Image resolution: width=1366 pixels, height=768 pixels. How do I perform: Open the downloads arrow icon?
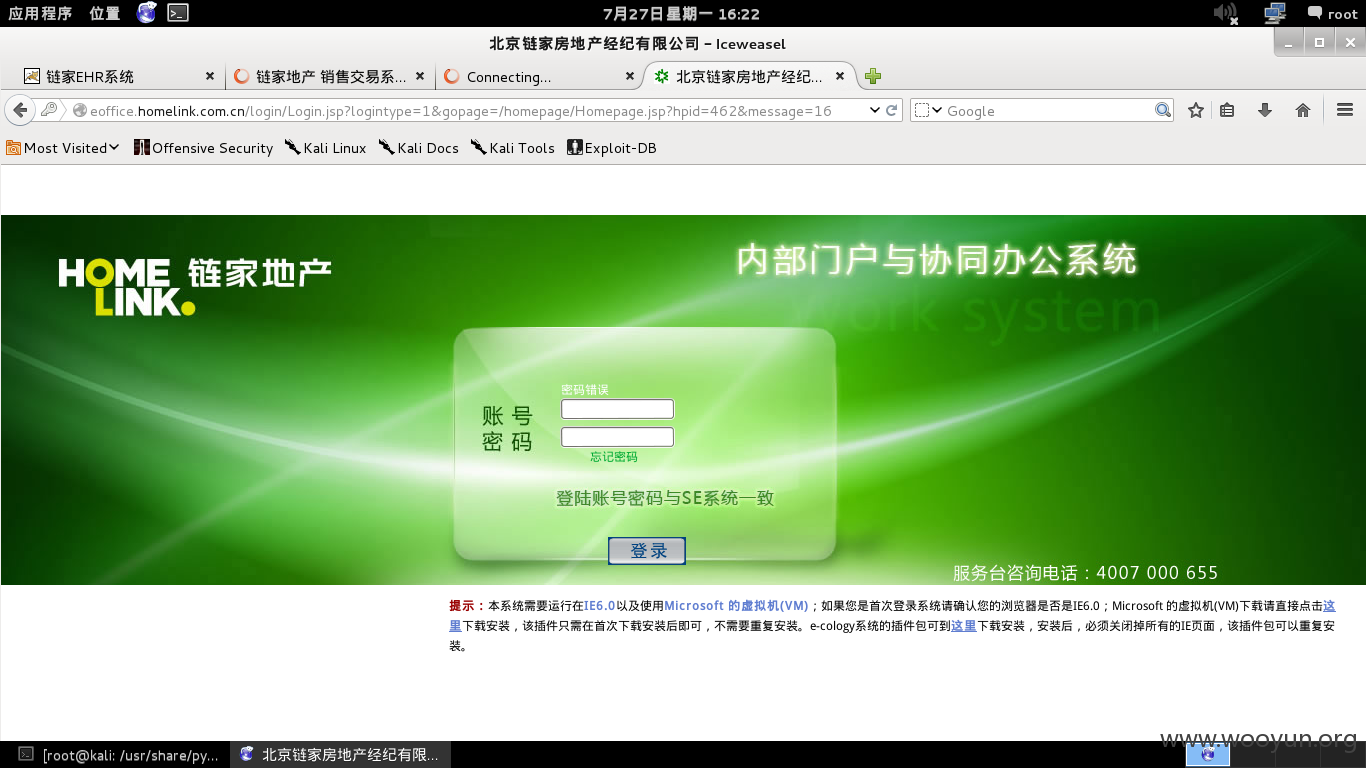(1265, 110)
